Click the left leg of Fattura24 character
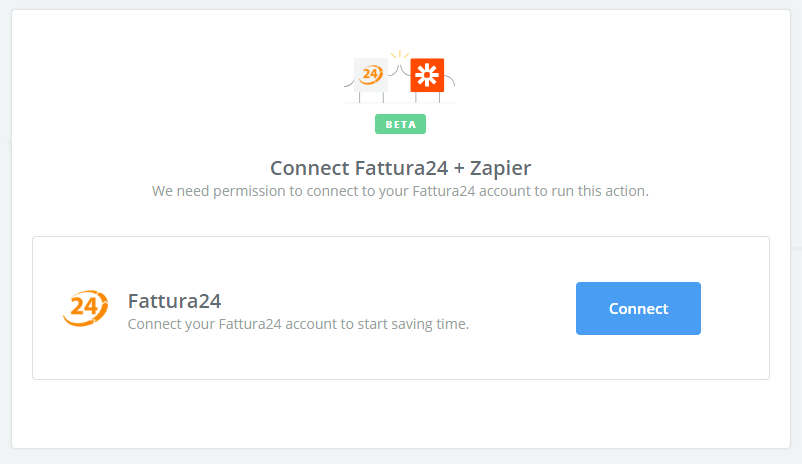This screenshot has width=802, height=464. (360, 97)
